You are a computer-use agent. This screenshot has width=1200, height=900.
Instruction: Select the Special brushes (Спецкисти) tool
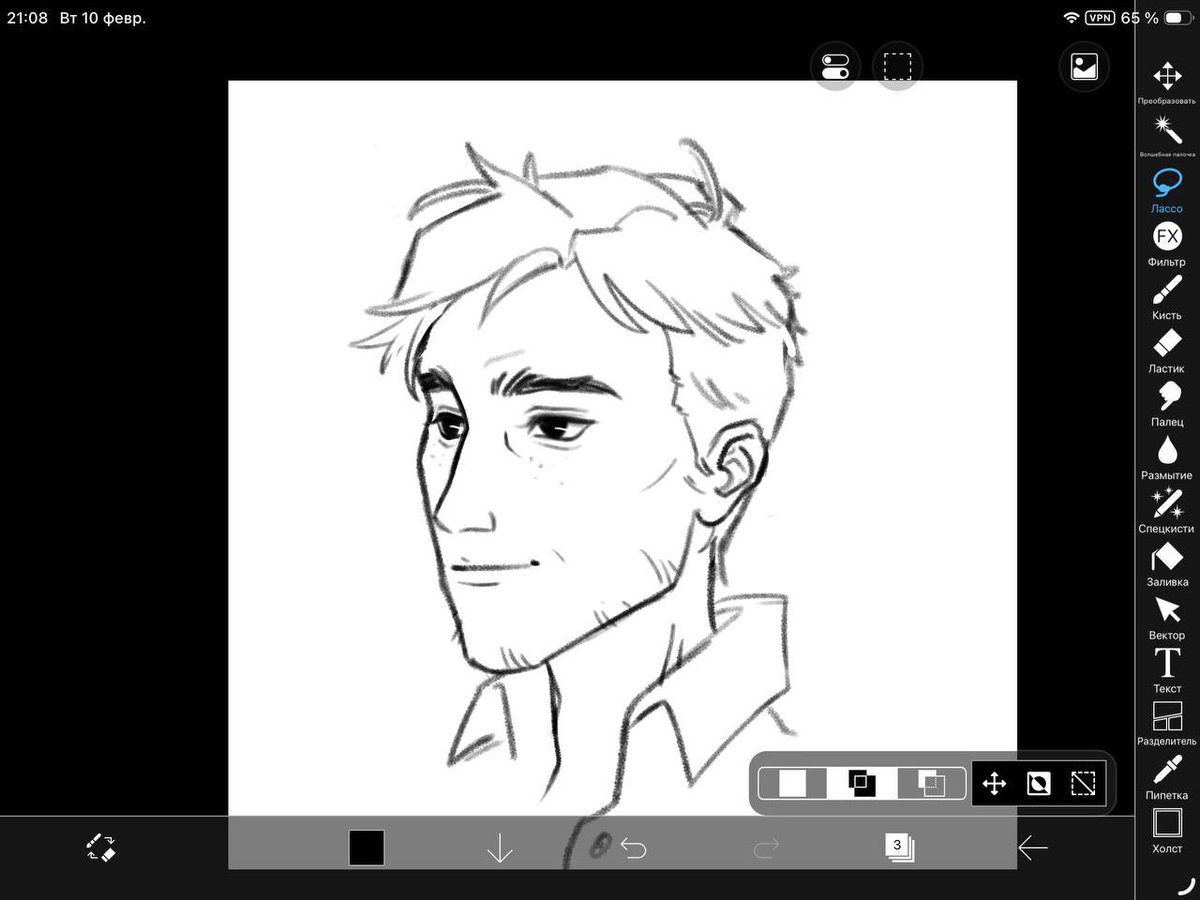[x=1167, y=510]
